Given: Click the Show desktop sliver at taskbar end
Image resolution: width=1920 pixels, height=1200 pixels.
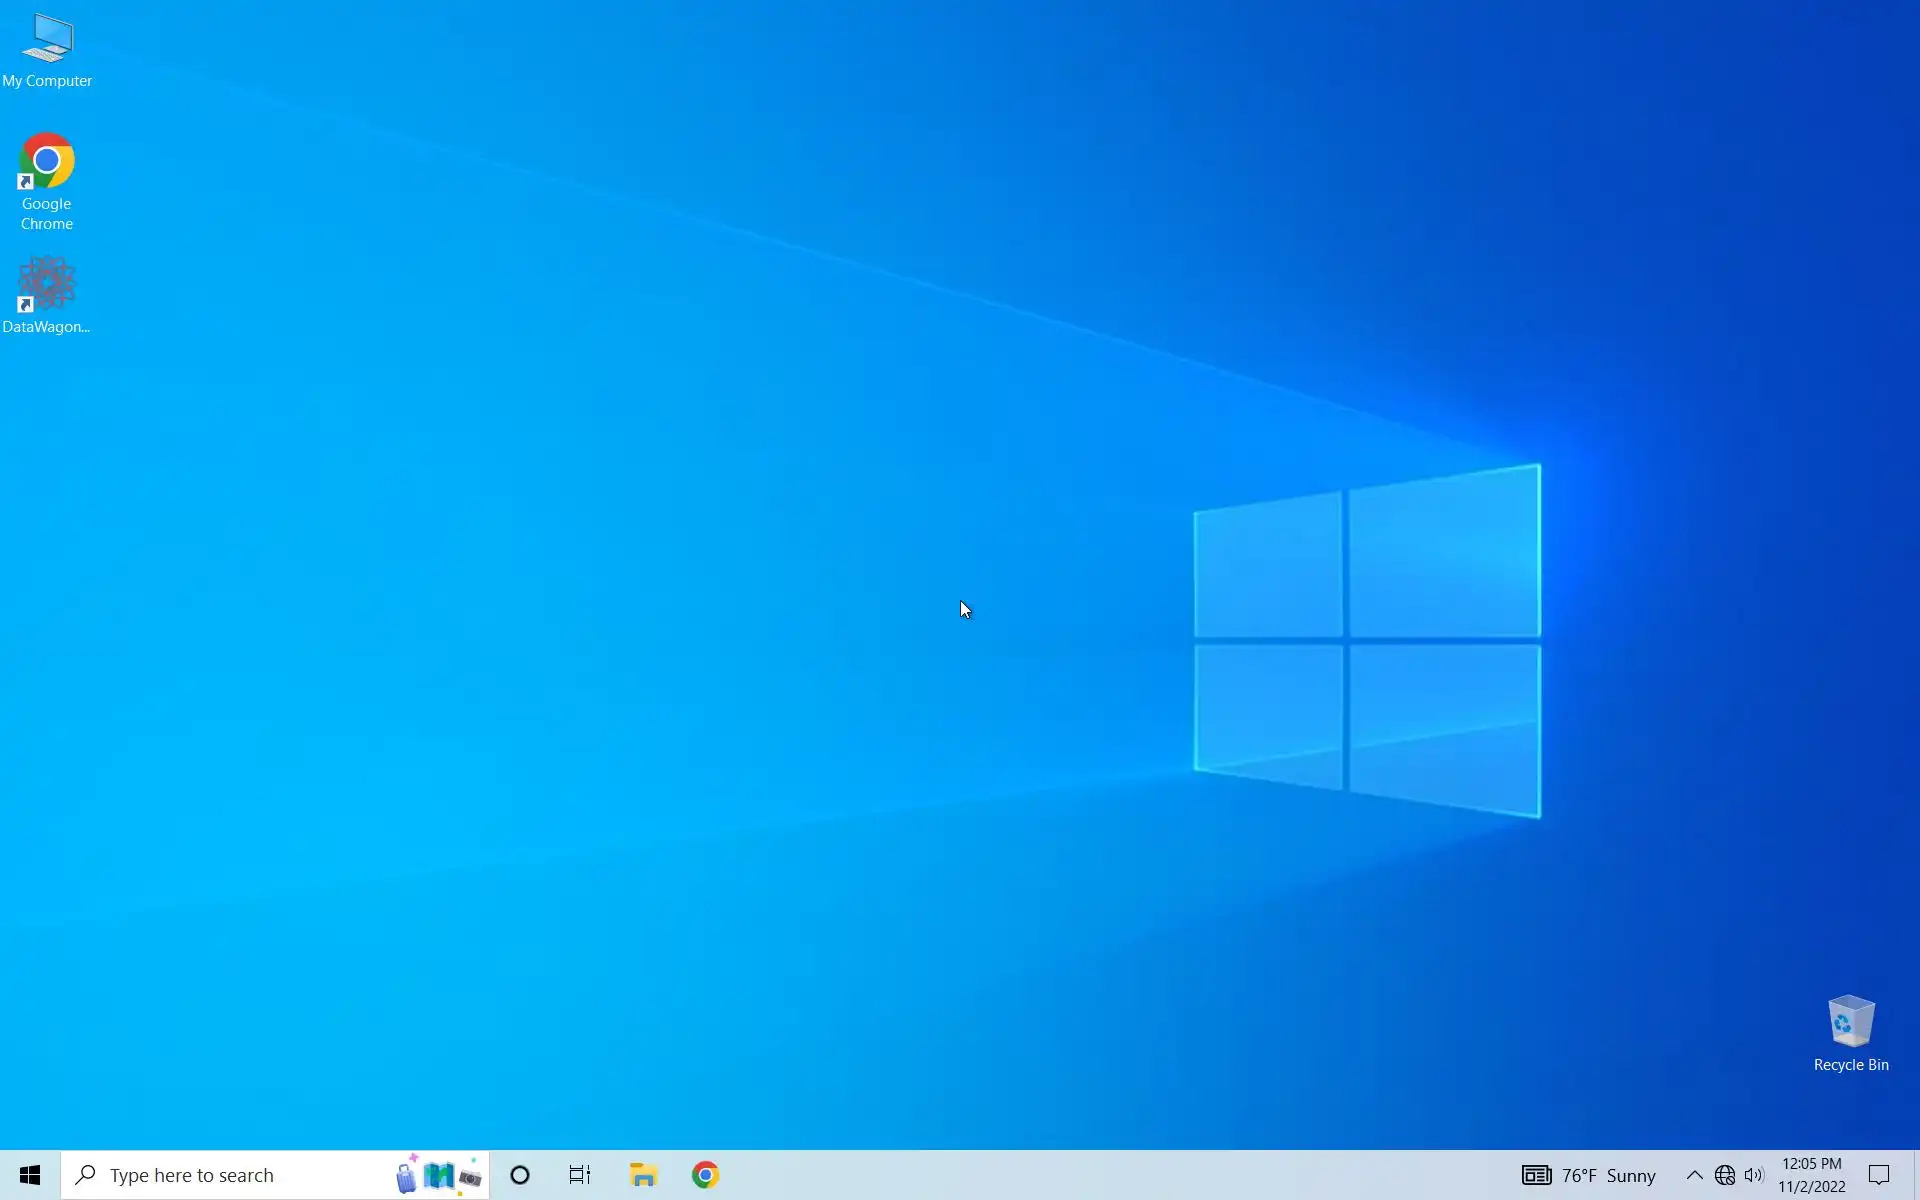Looking at the screenshot, I should tap(1916, 1175).
